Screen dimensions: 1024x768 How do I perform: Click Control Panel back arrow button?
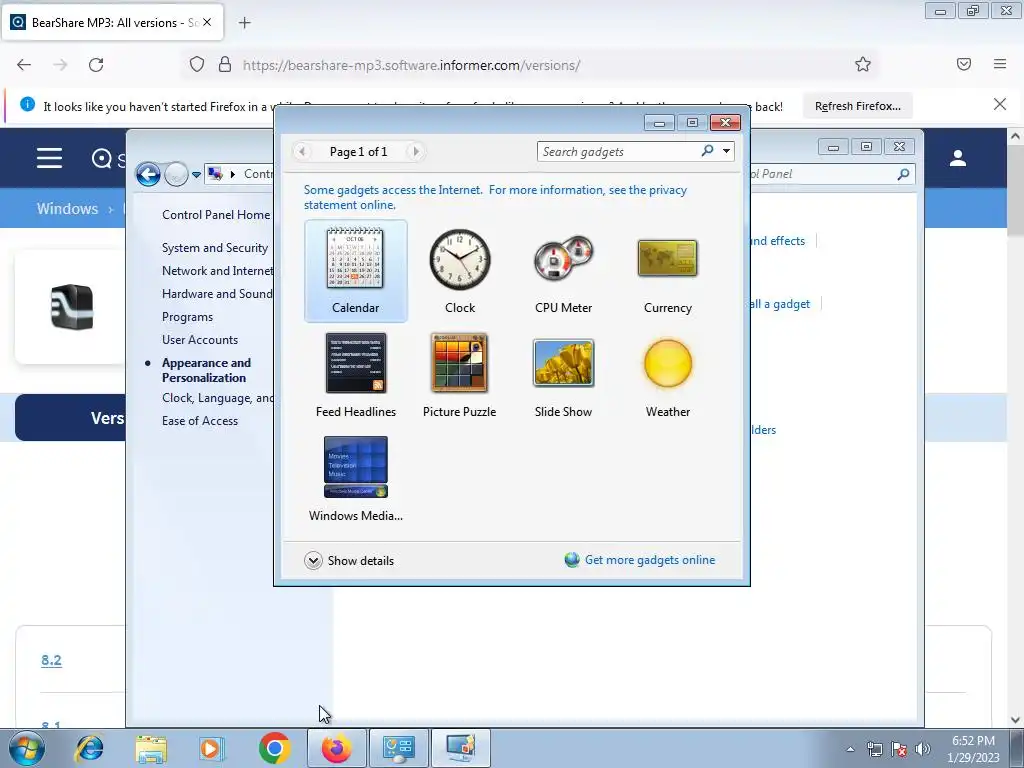(149, 174)
